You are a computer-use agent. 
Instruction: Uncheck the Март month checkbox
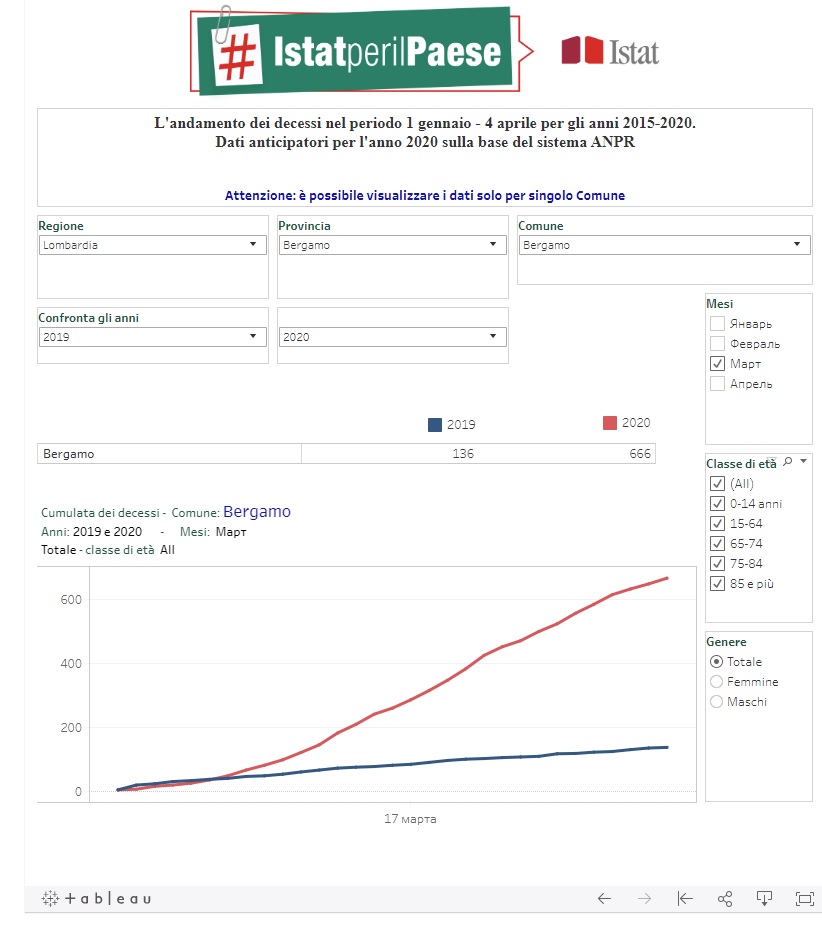click(x=717, y=363)
